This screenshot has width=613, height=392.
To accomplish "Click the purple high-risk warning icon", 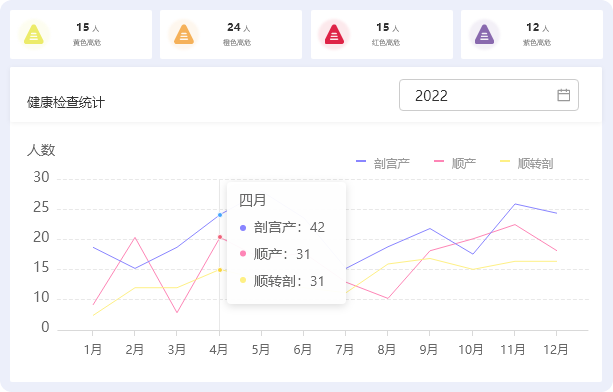I will (484, 34).
